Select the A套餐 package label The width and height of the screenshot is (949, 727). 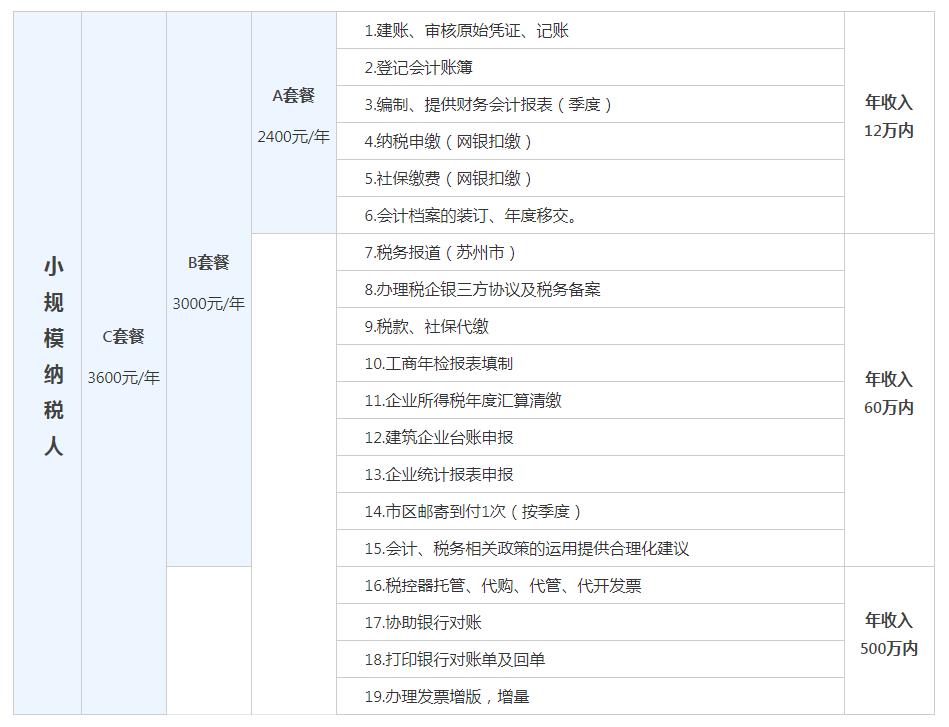[294, 96]
